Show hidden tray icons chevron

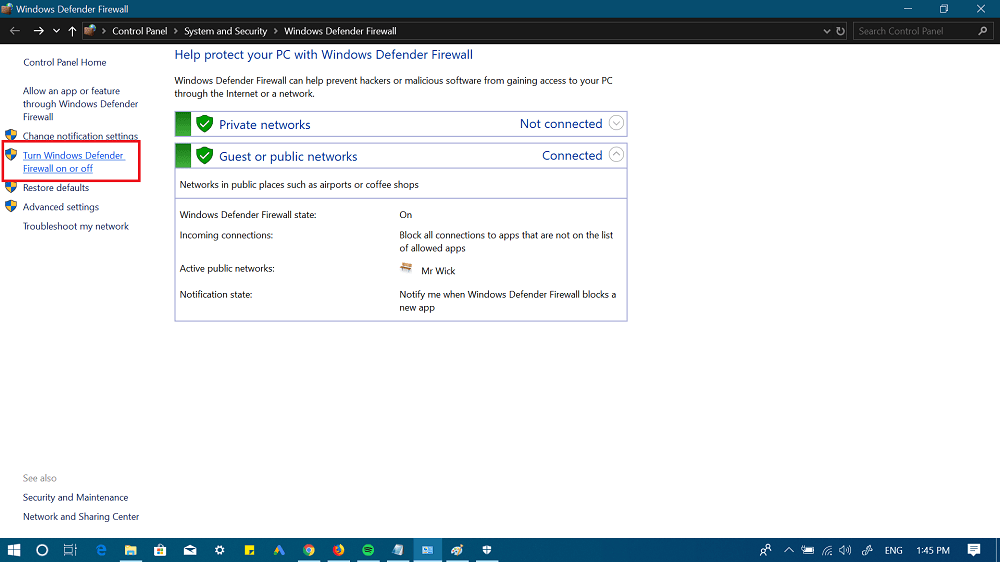789,550
